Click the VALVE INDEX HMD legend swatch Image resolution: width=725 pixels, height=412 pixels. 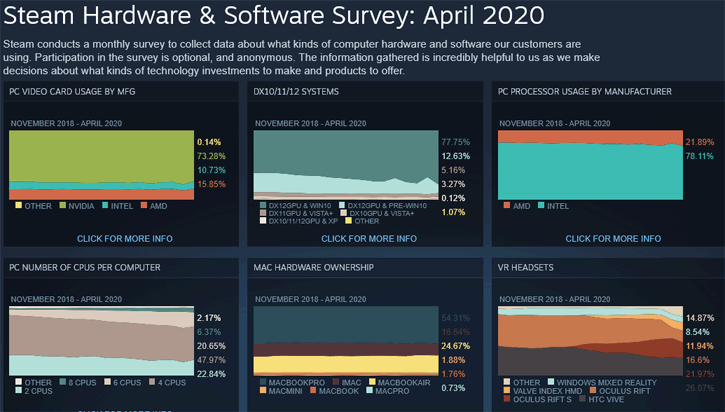point(506,391)
